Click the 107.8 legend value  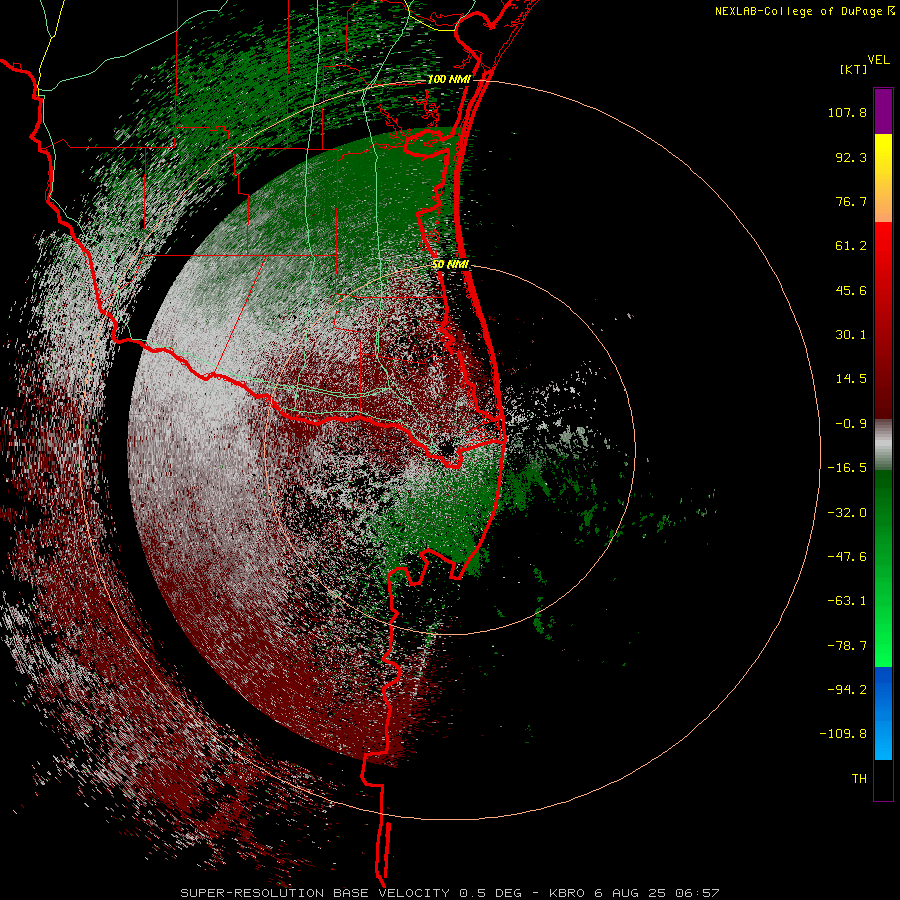[847, 112]
